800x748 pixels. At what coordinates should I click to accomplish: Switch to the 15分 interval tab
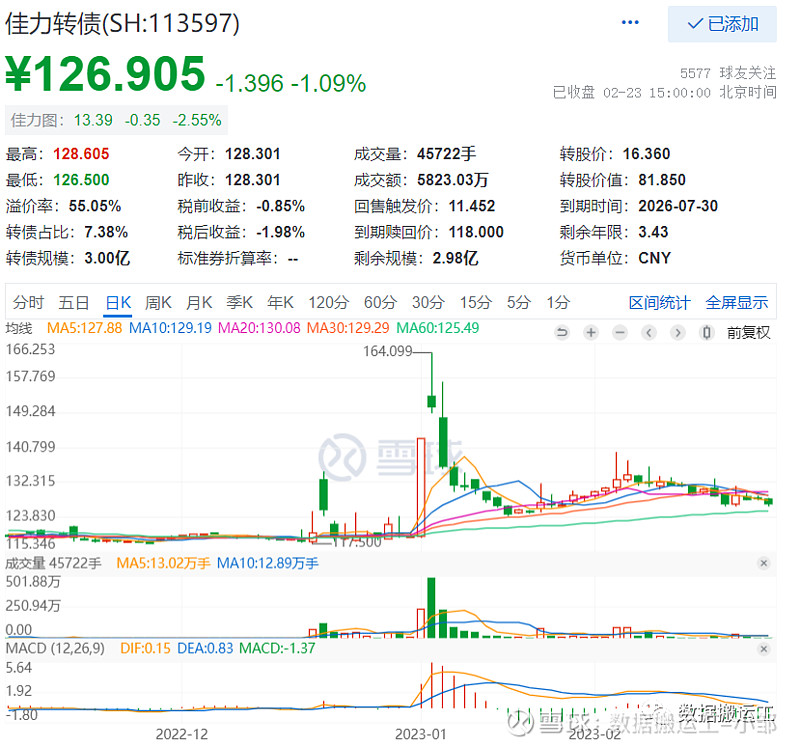[x=476, y=303]
